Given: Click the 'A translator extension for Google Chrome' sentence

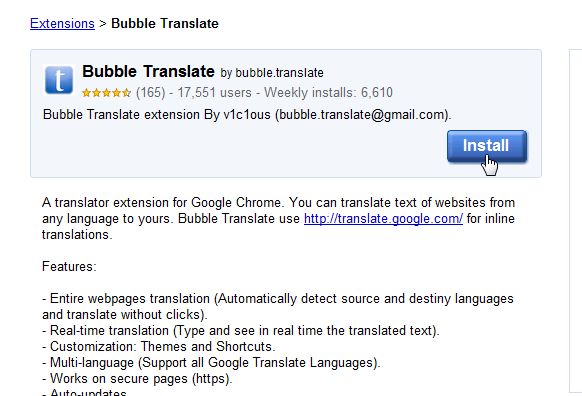Looking at the screenshot, I should 163,203.
